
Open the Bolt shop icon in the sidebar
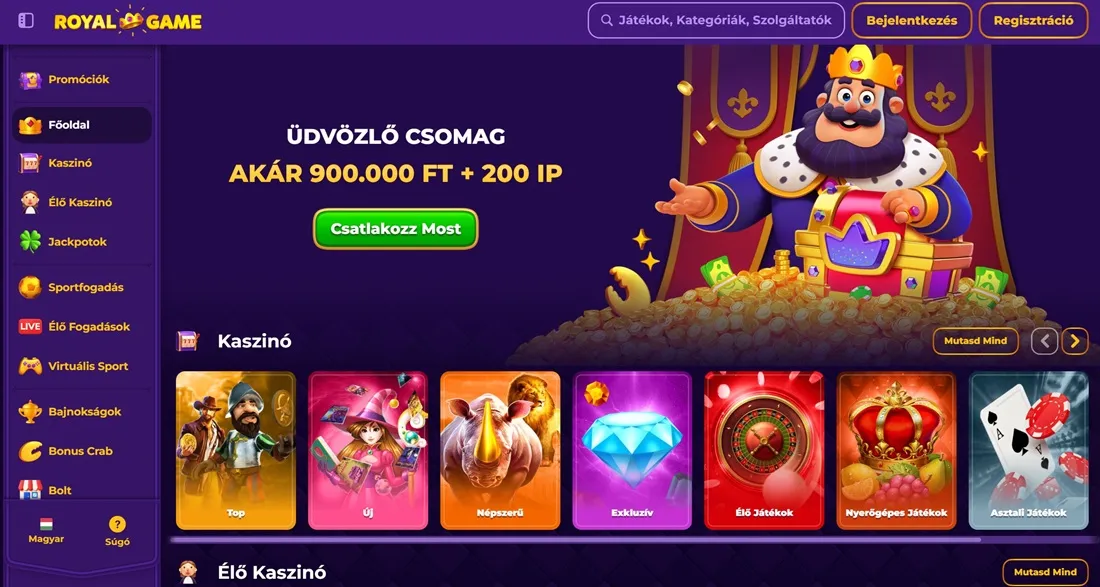(x=30, y=490)
